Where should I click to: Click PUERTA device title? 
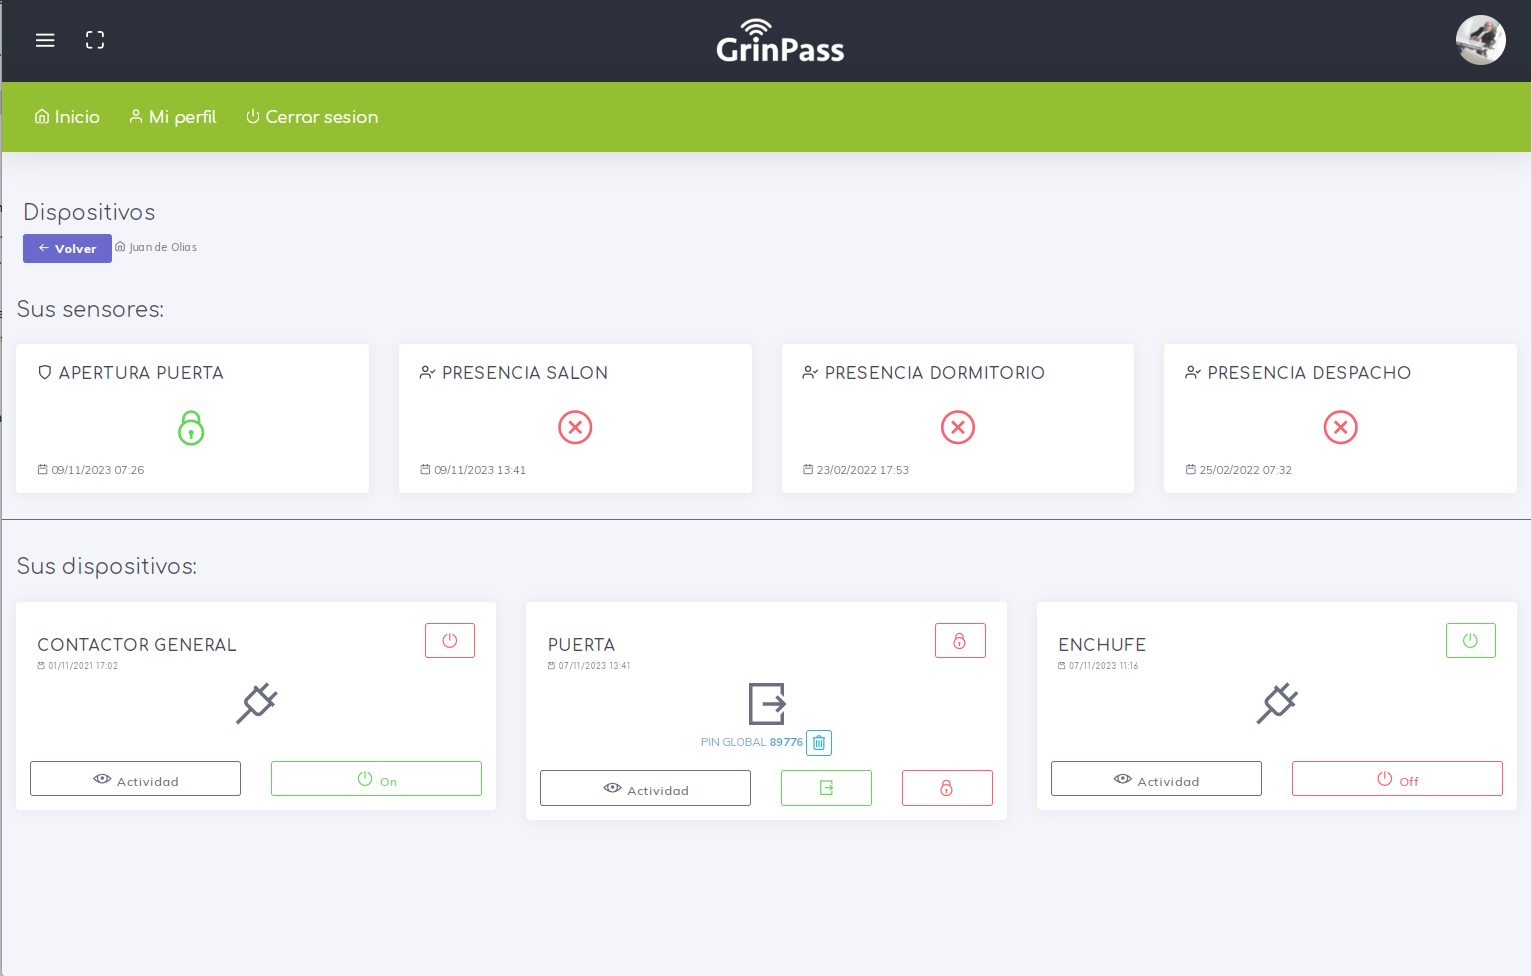click(581, 645)
